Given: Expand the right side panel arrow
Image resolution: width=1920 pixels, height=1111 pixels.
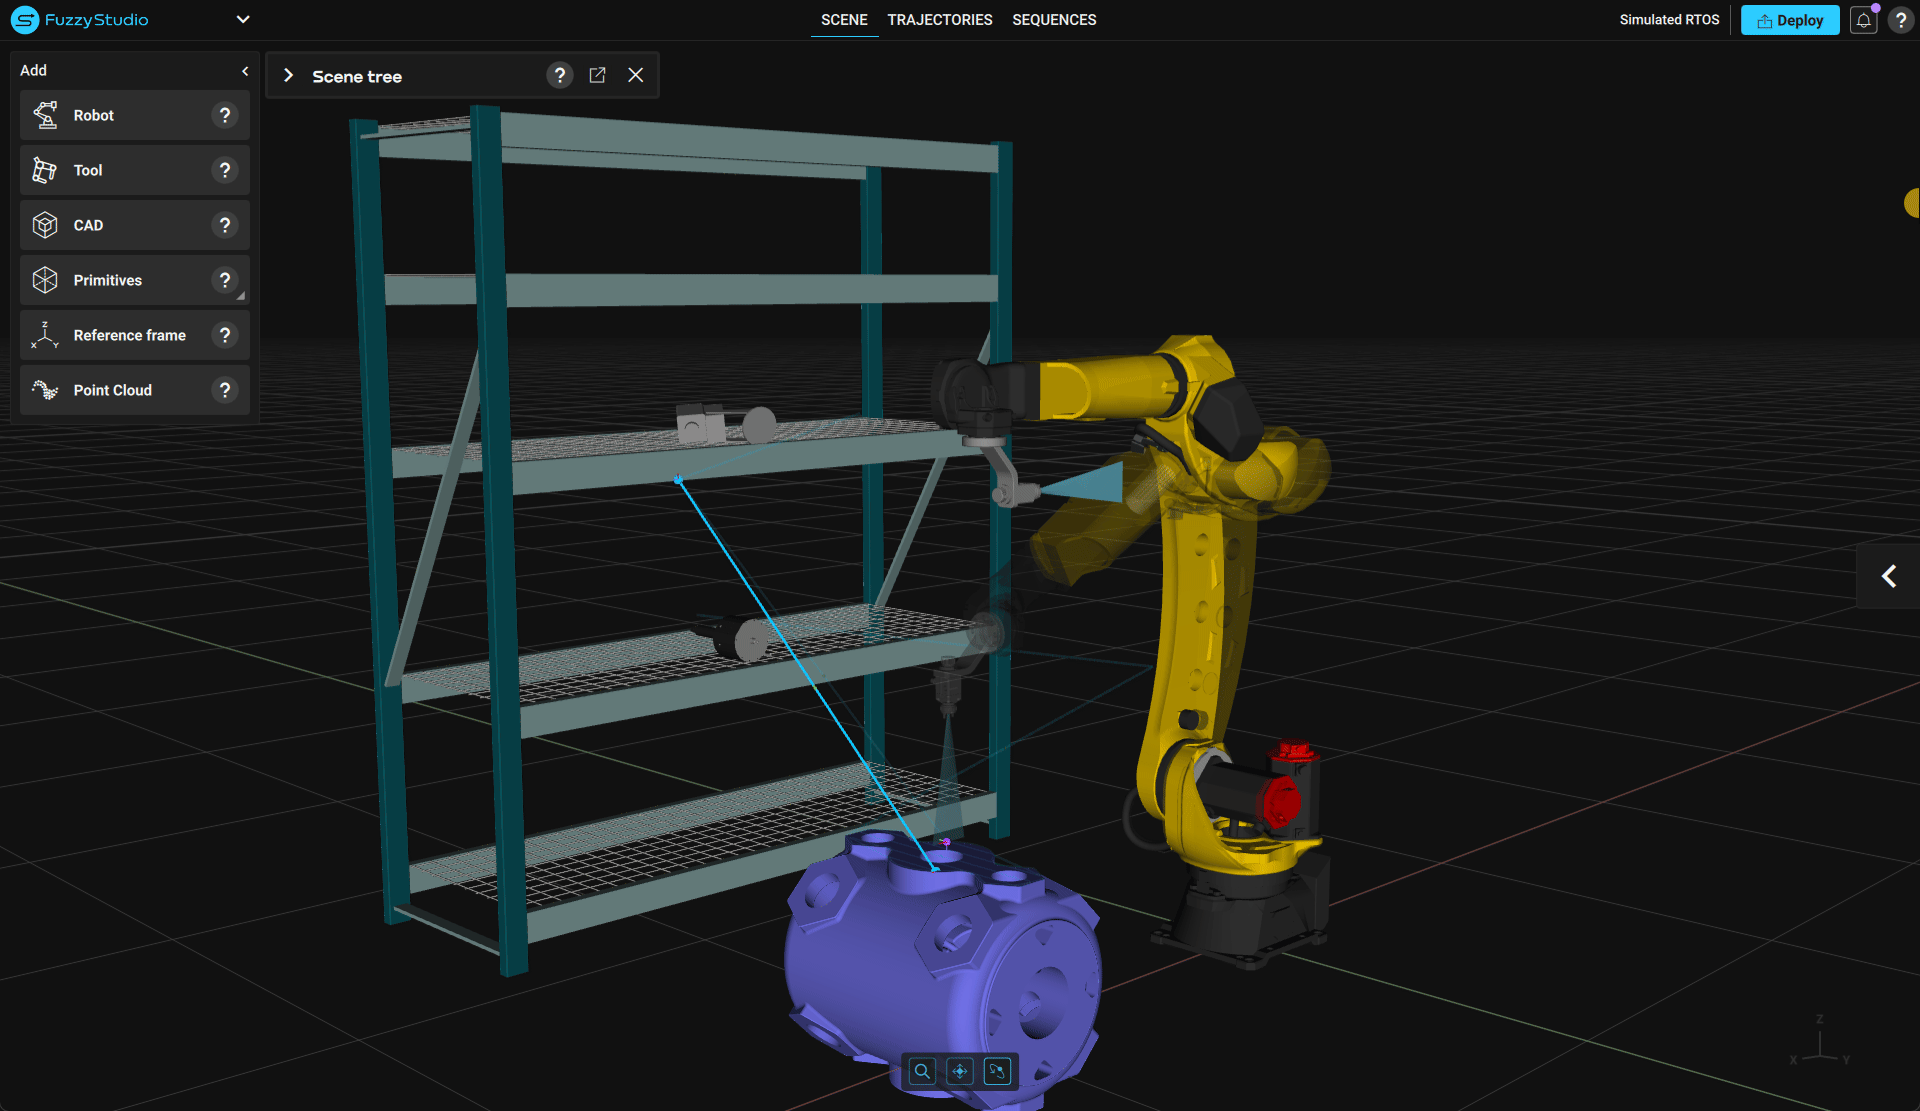Looking at the screenshot, I should (1888, 576).
